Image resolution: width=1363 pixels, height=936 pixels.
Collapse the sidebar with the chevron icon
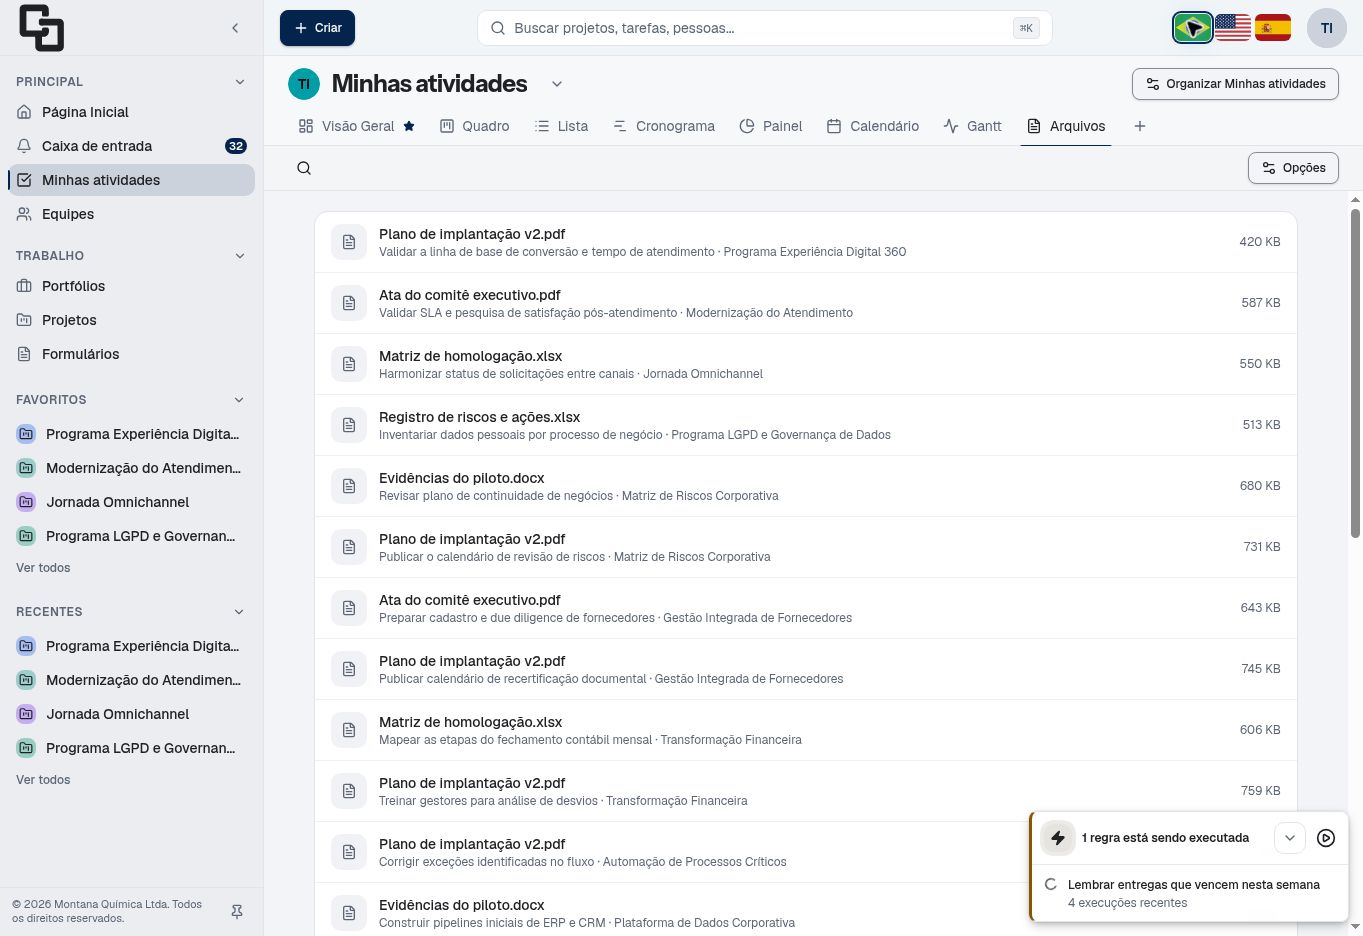point(235,28)
